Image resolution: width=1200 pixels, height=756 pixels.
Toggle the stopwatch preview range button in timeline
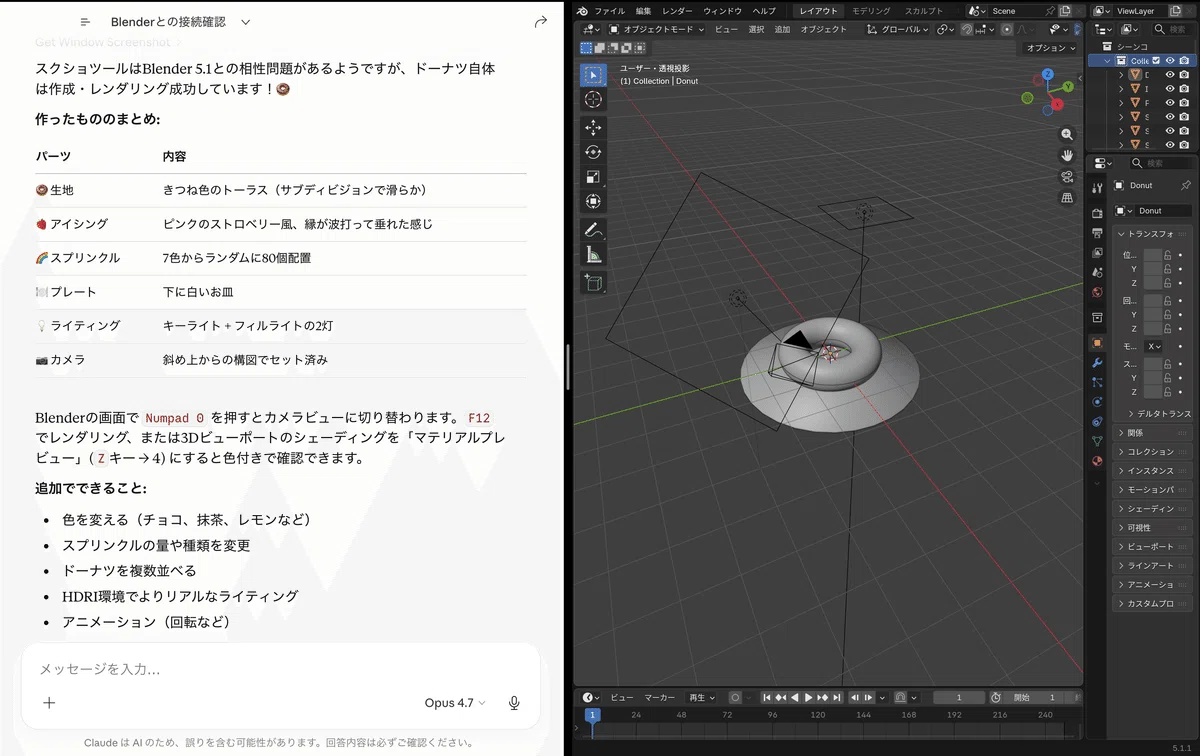point(995,698)
